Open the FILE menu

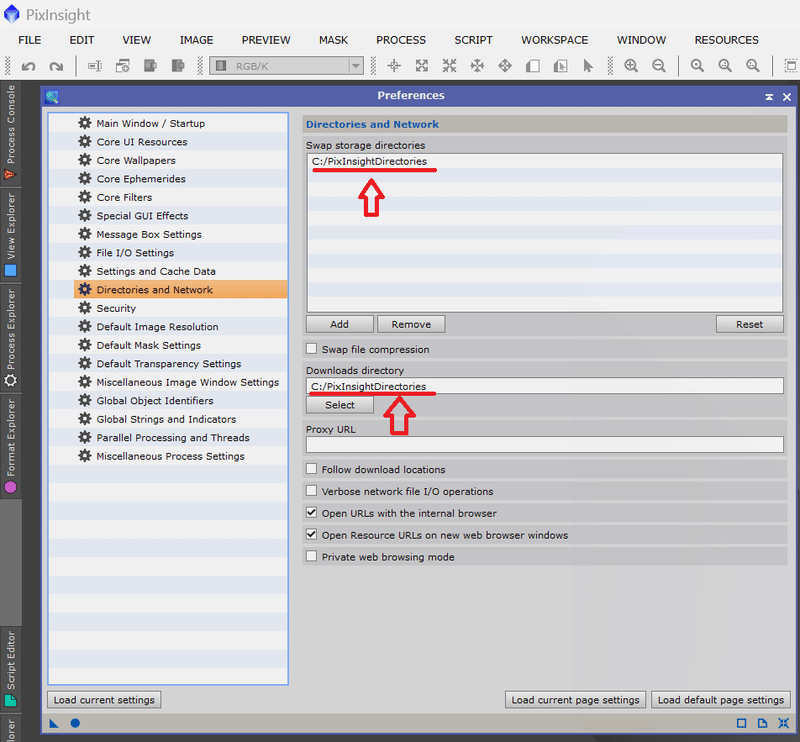(x=30, y=40)
